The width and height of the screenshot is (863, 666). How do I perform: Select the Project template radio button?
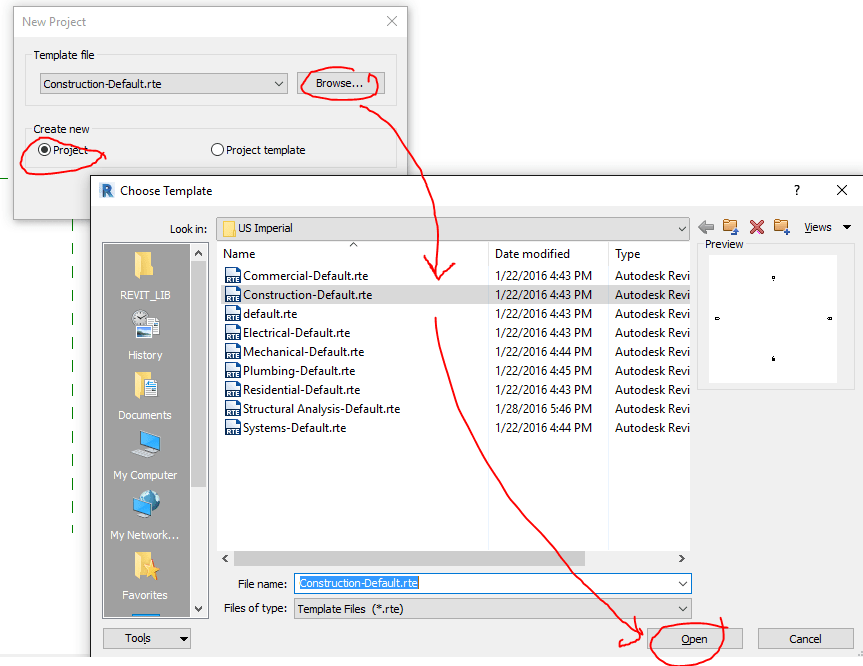(217, 150)
